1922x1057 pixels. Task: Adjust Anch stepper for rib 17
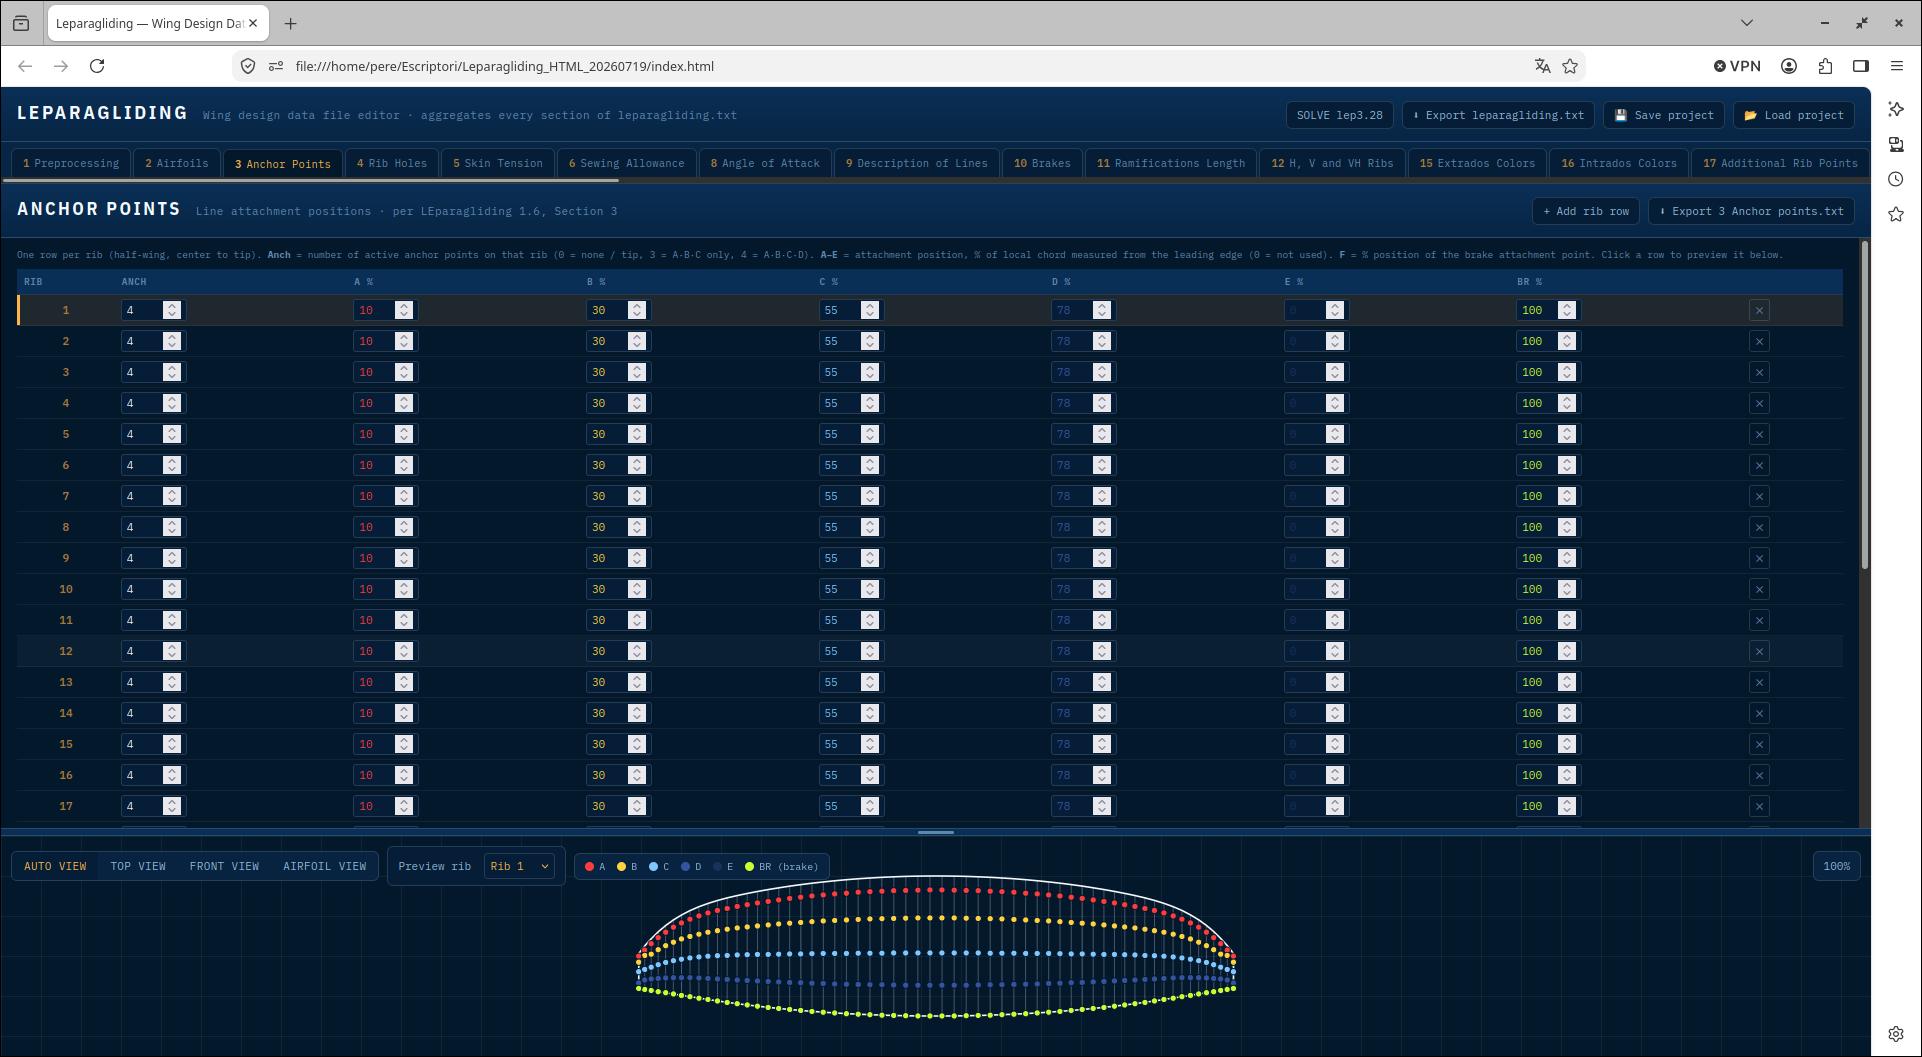[172, 806]
